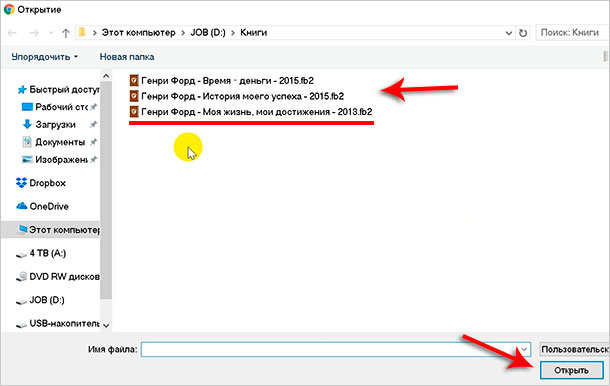The image size is (610, 386).
Task: Click the 'Открыть' button
Action: point(571,370)
